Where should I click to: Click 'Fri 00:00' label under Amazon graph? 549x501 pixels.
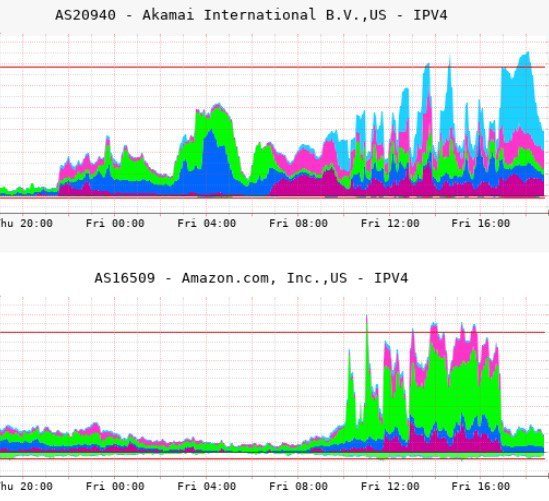coord(115,486)
